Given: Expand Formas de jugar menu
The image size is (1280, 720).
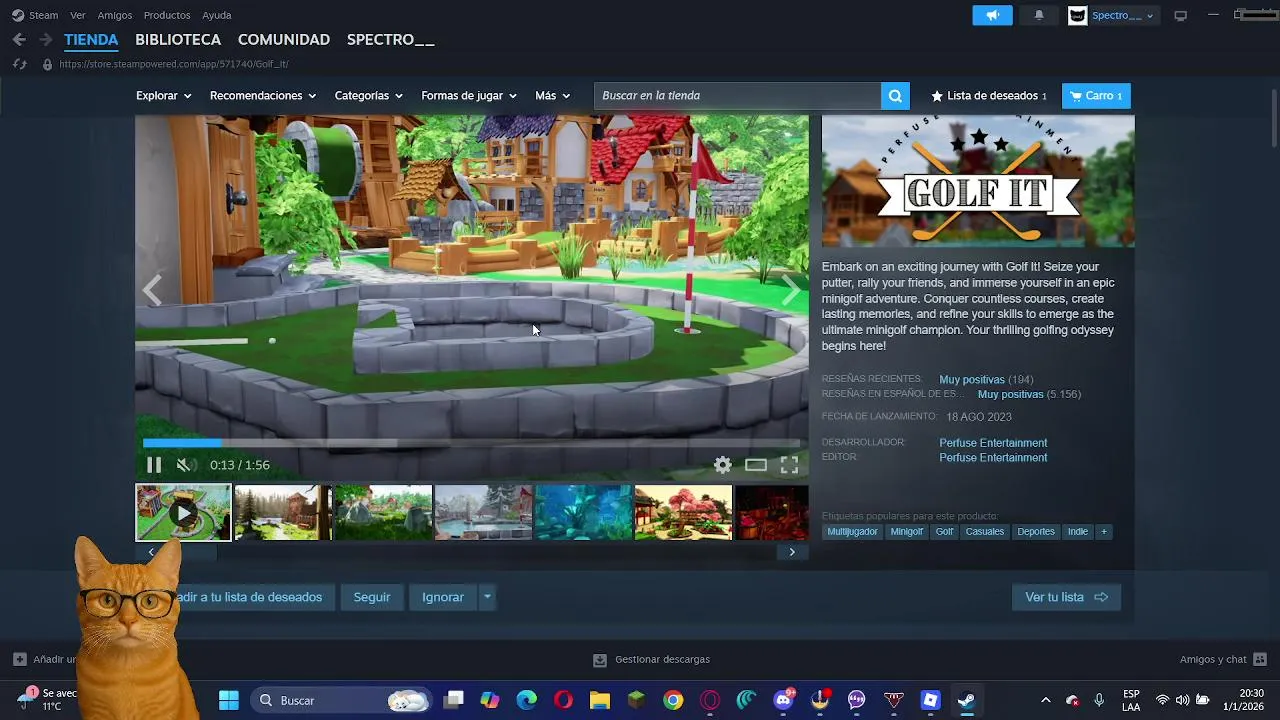Looking at the screenshot, I should [x=469, y=96].
